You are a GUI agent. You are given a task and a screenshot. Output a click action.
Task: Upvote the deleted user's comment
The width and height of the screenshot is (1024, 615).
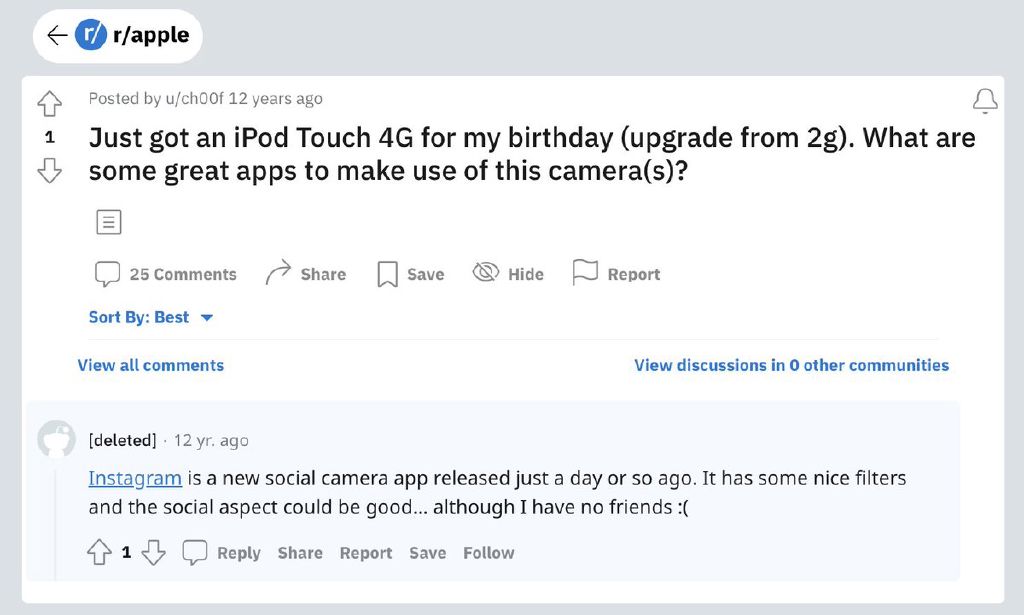[x=99, y=553]
